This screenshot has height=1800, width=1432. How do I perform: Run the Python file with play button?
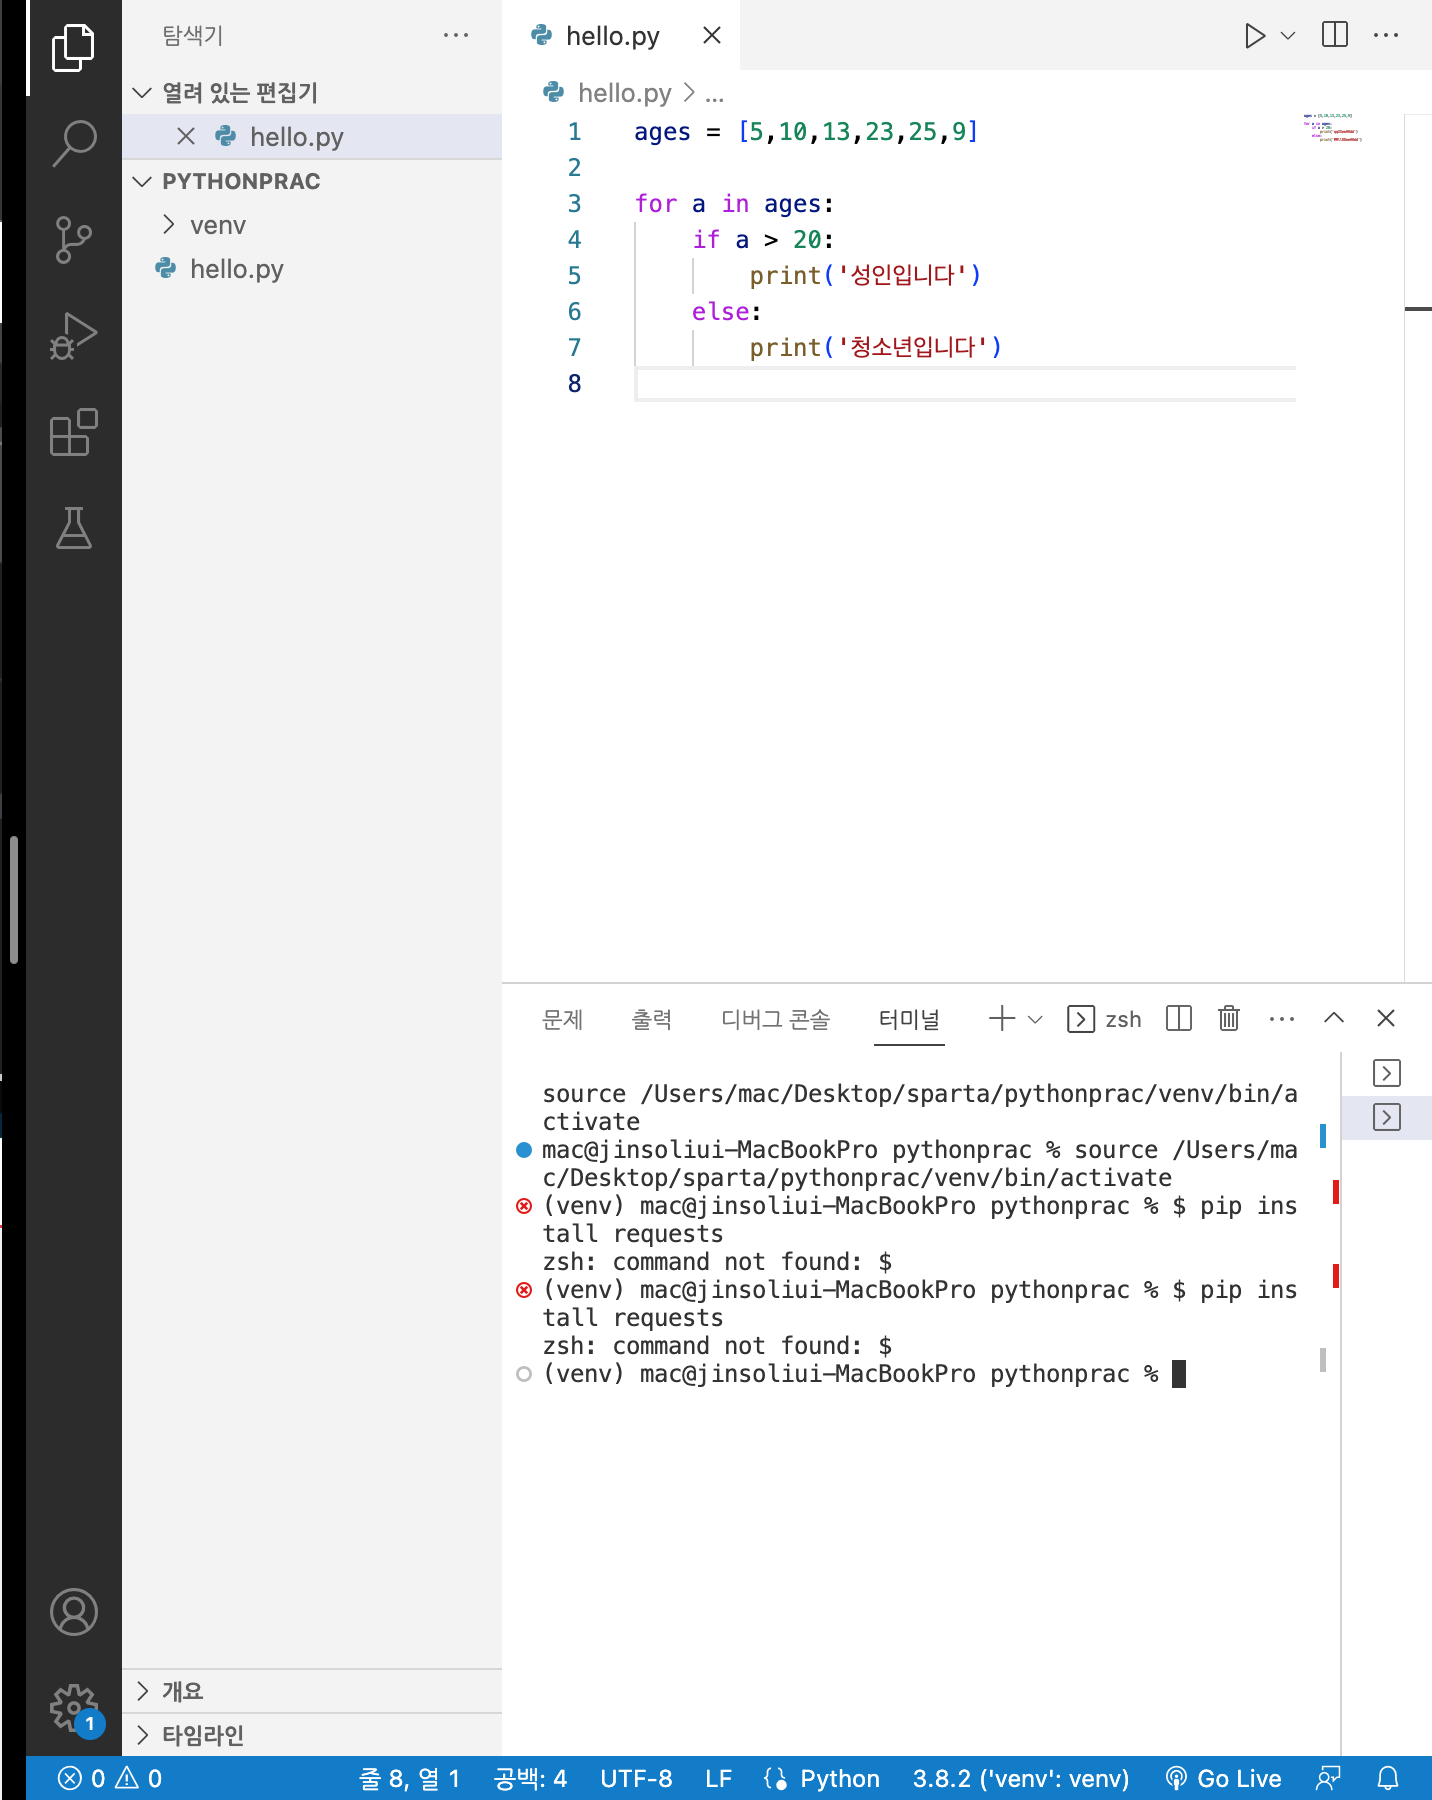(1254, 36)
